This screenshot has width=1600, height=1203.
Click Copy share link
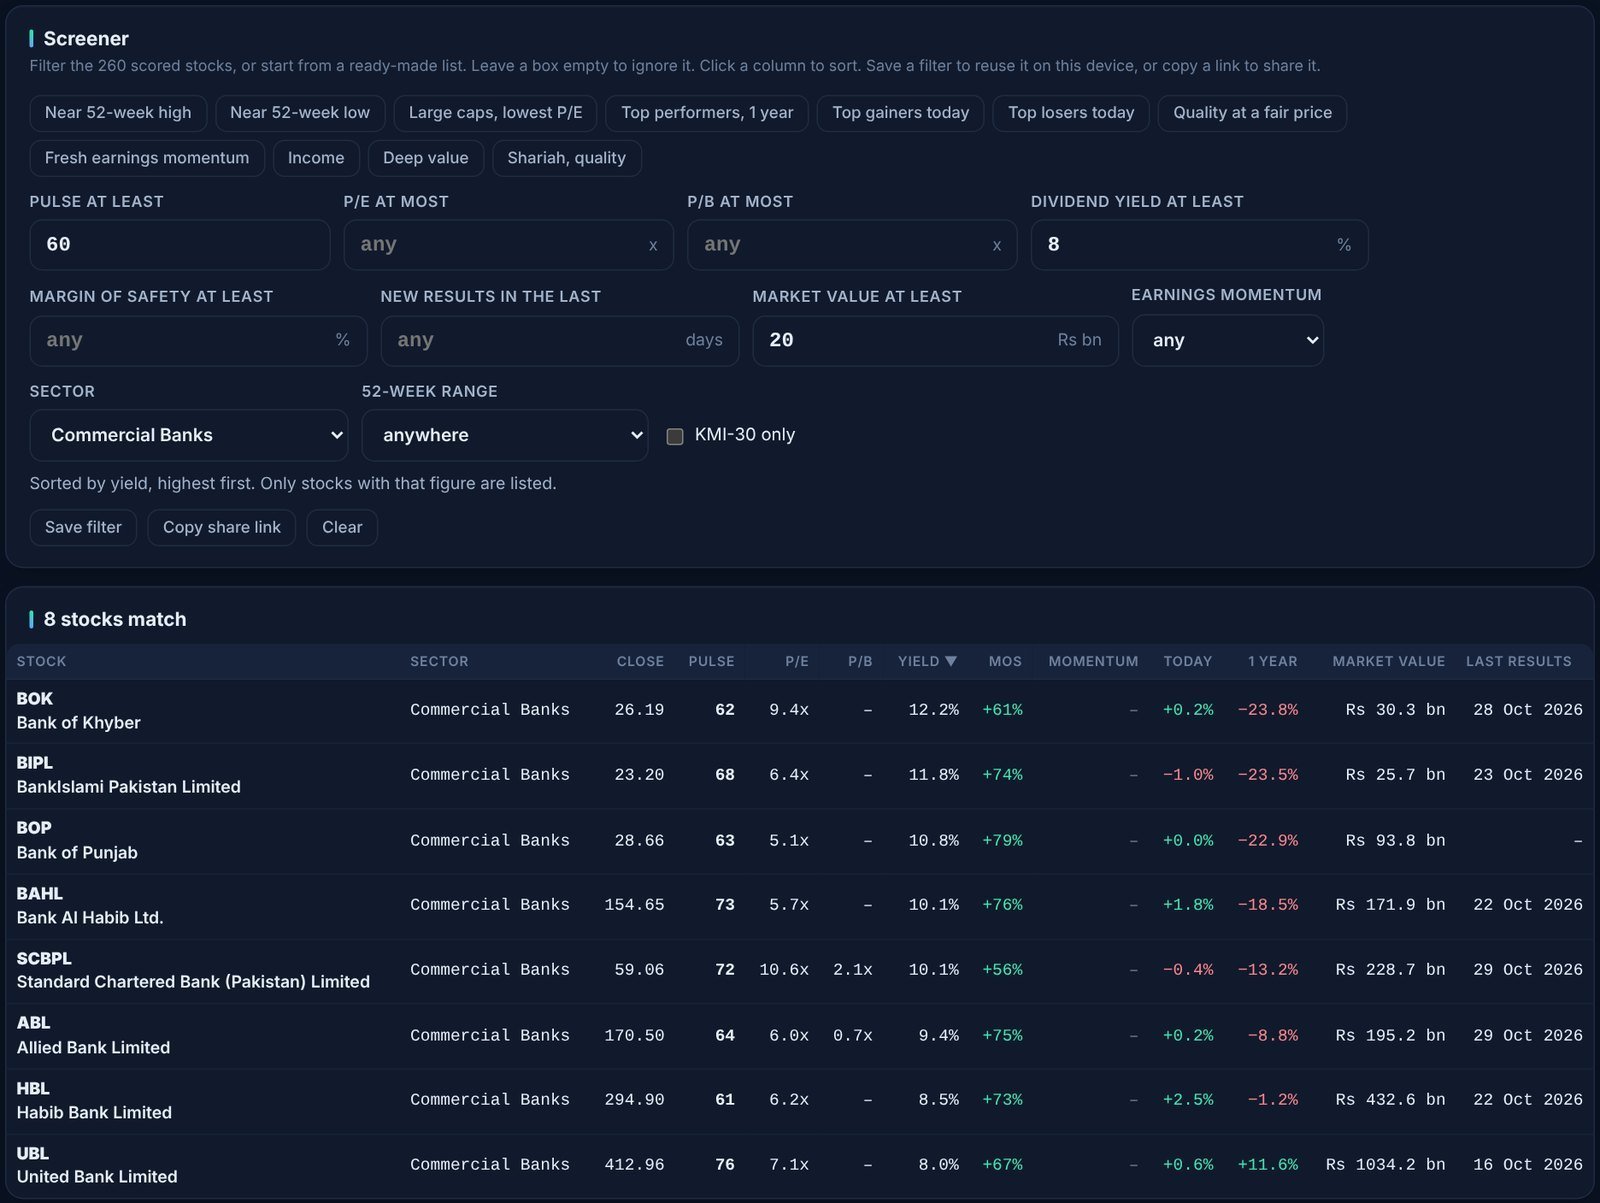click(222, 527)
